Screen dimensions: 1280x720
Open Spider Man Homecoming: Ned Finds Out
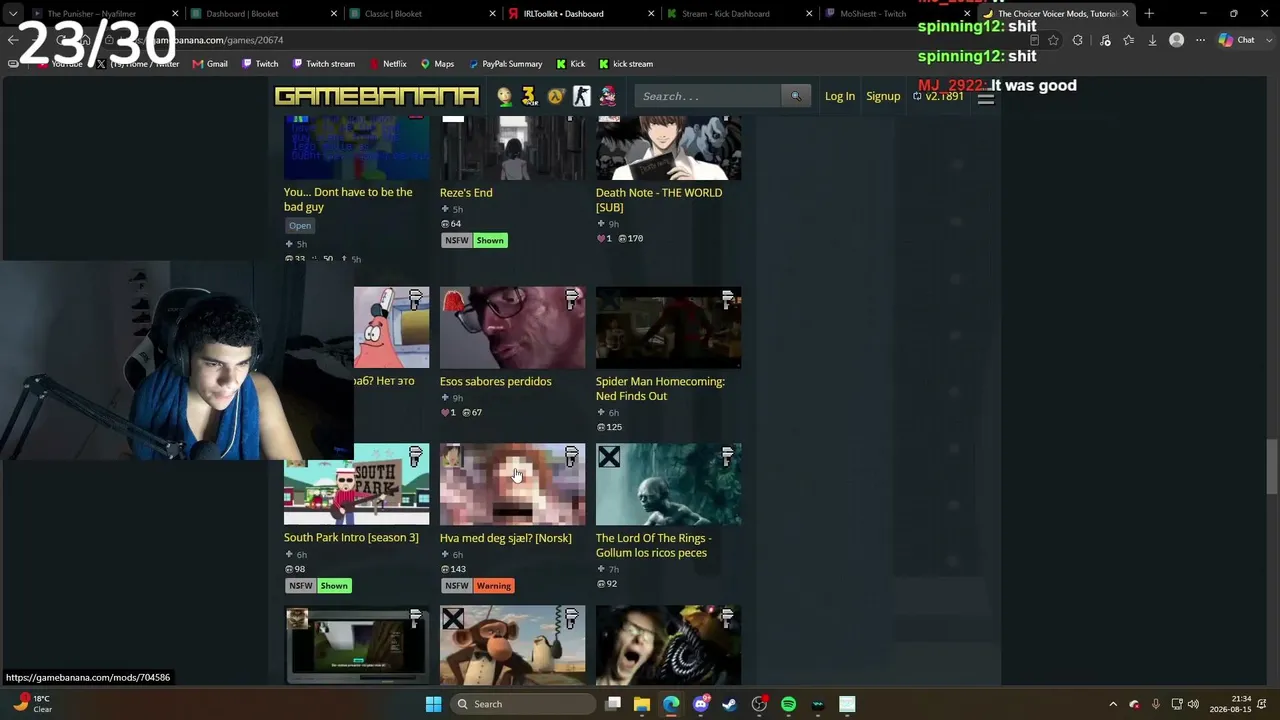pos(660,389)
